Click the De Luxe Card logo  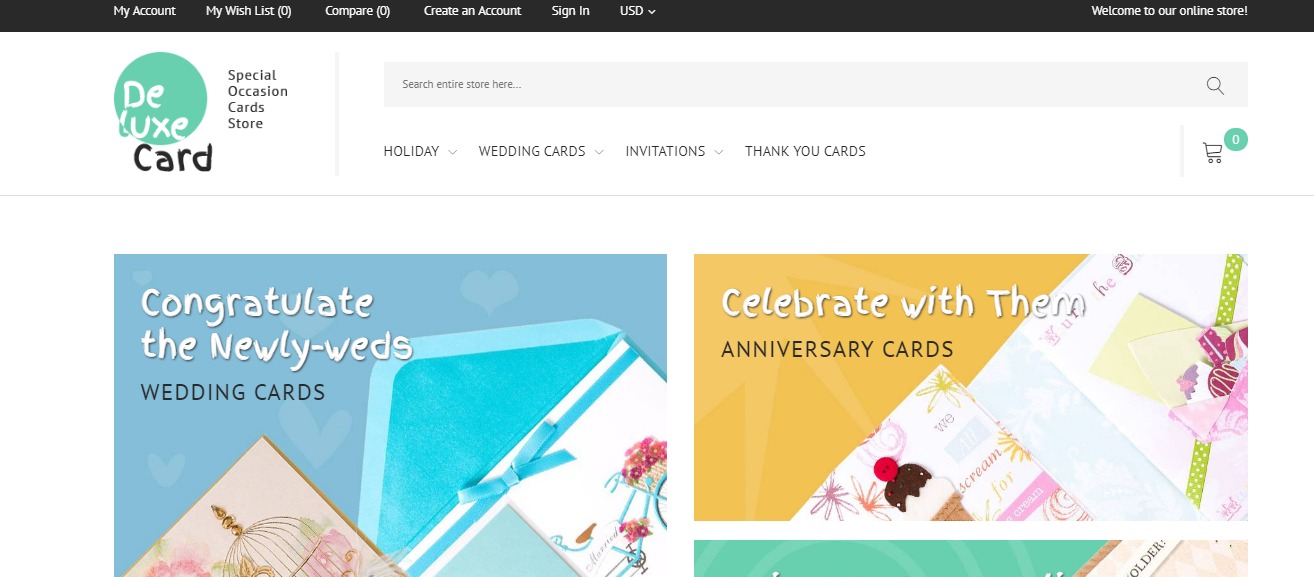tap(163, 112)
